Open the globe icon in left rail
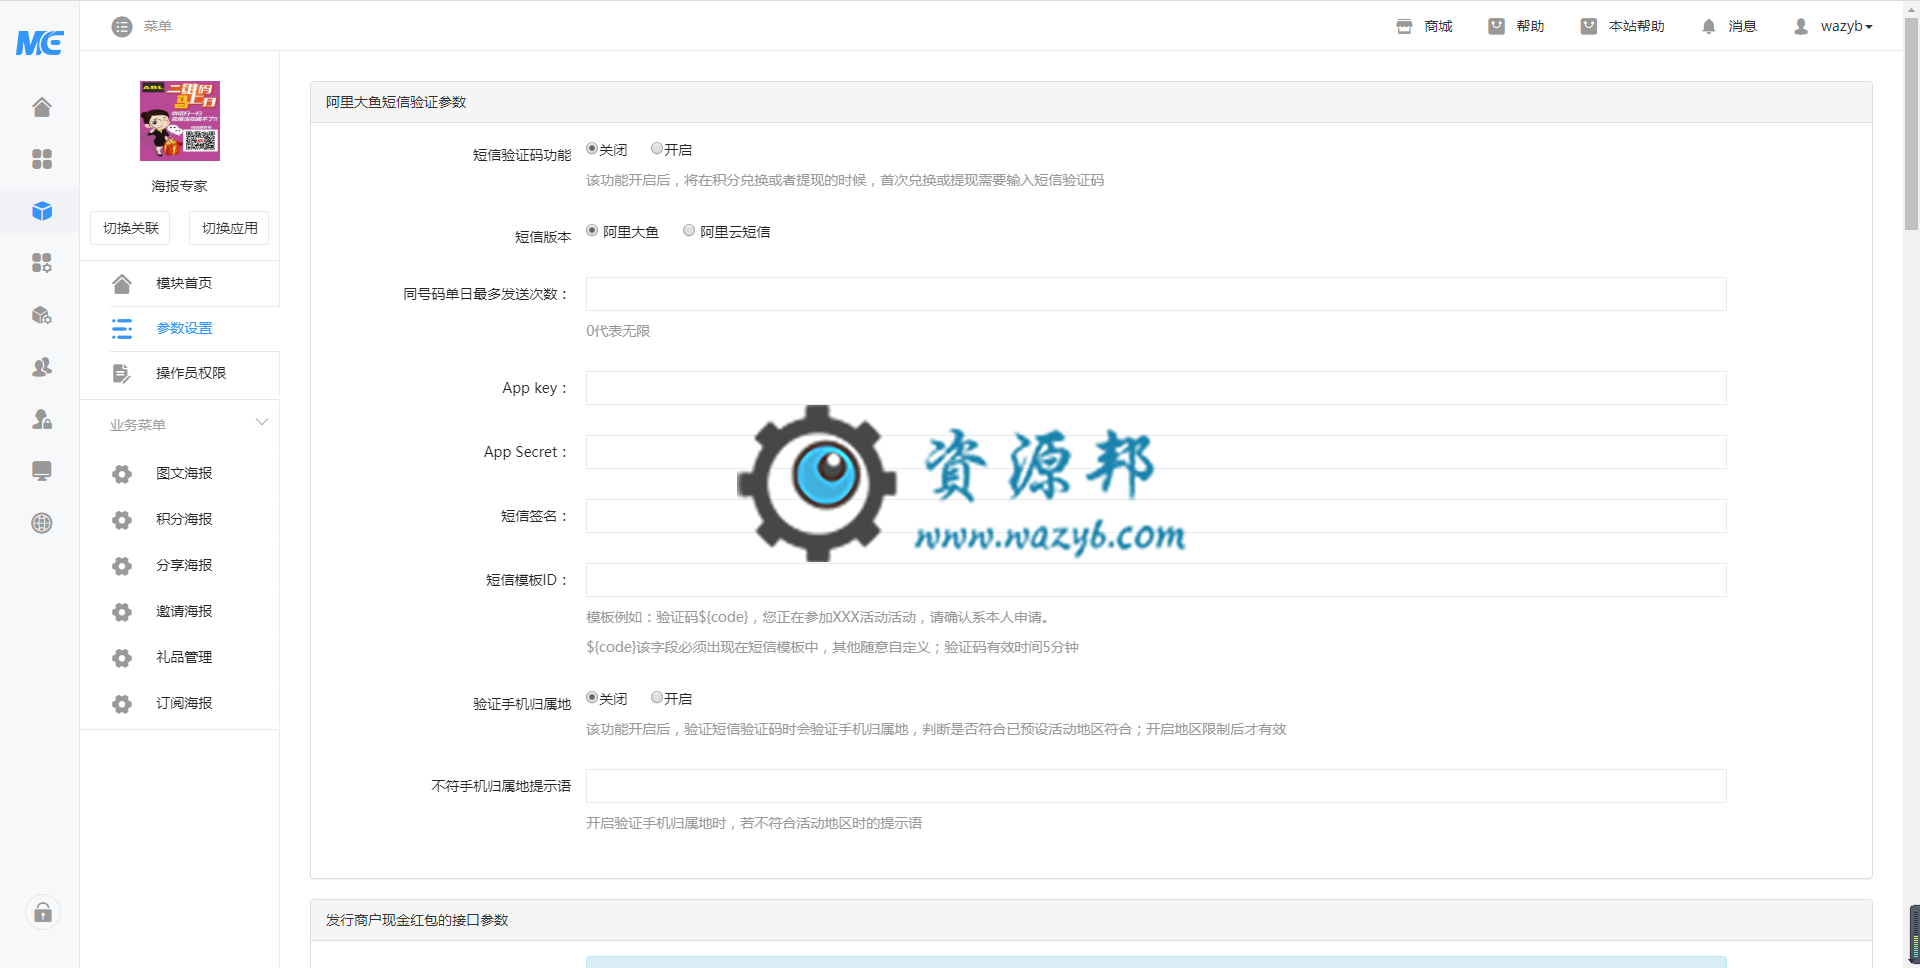The height and width of the screenshot is (968, 1920). point(42,523)
